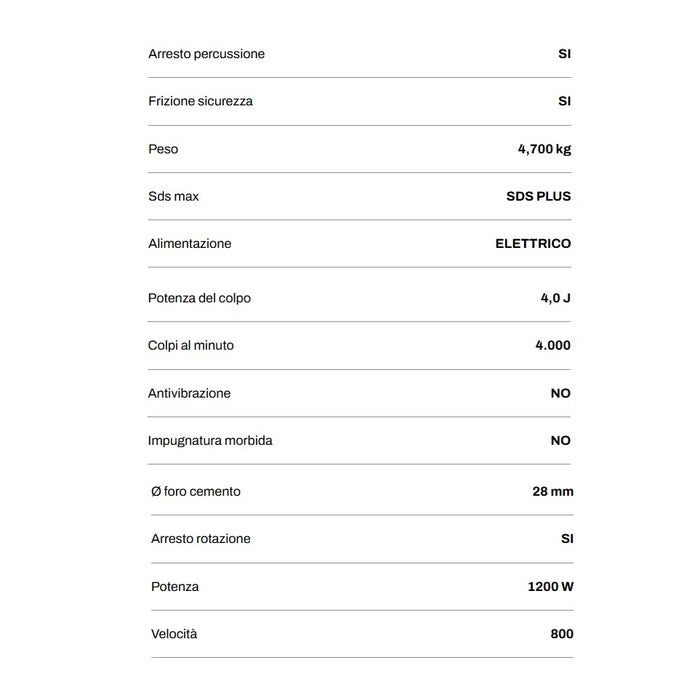Click the "Colpi al minuto" label
700x700 pixels.
(191, 345)
